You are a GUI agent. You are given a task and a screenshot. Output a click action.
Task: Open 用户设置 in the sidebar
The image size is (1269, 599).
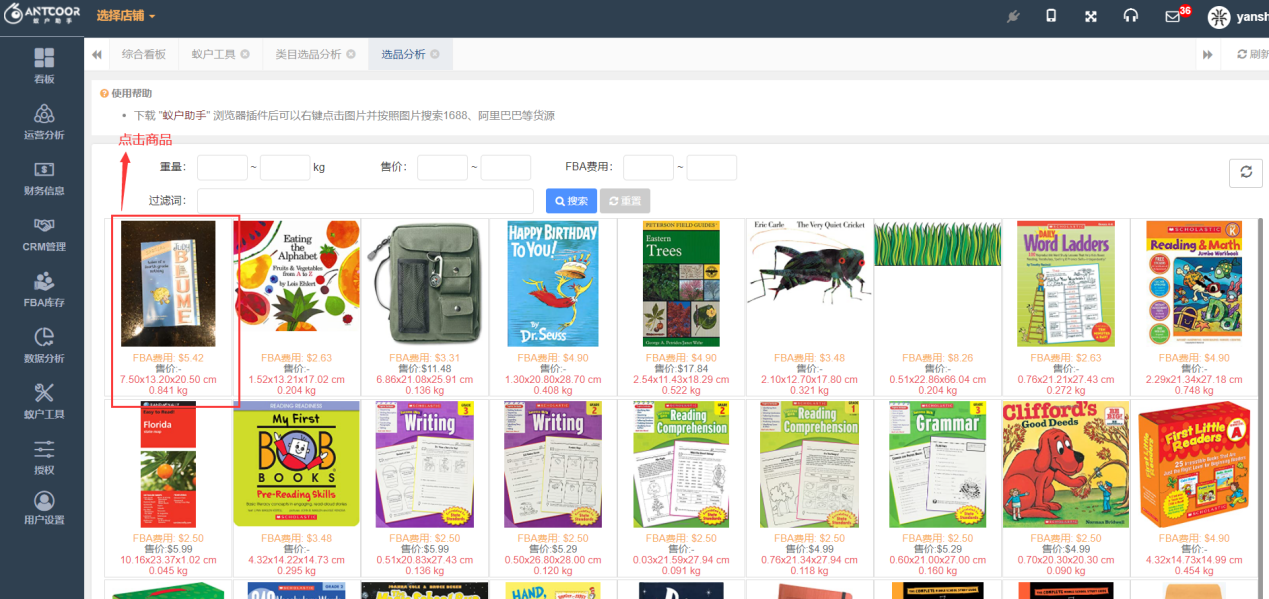point(43,508)
